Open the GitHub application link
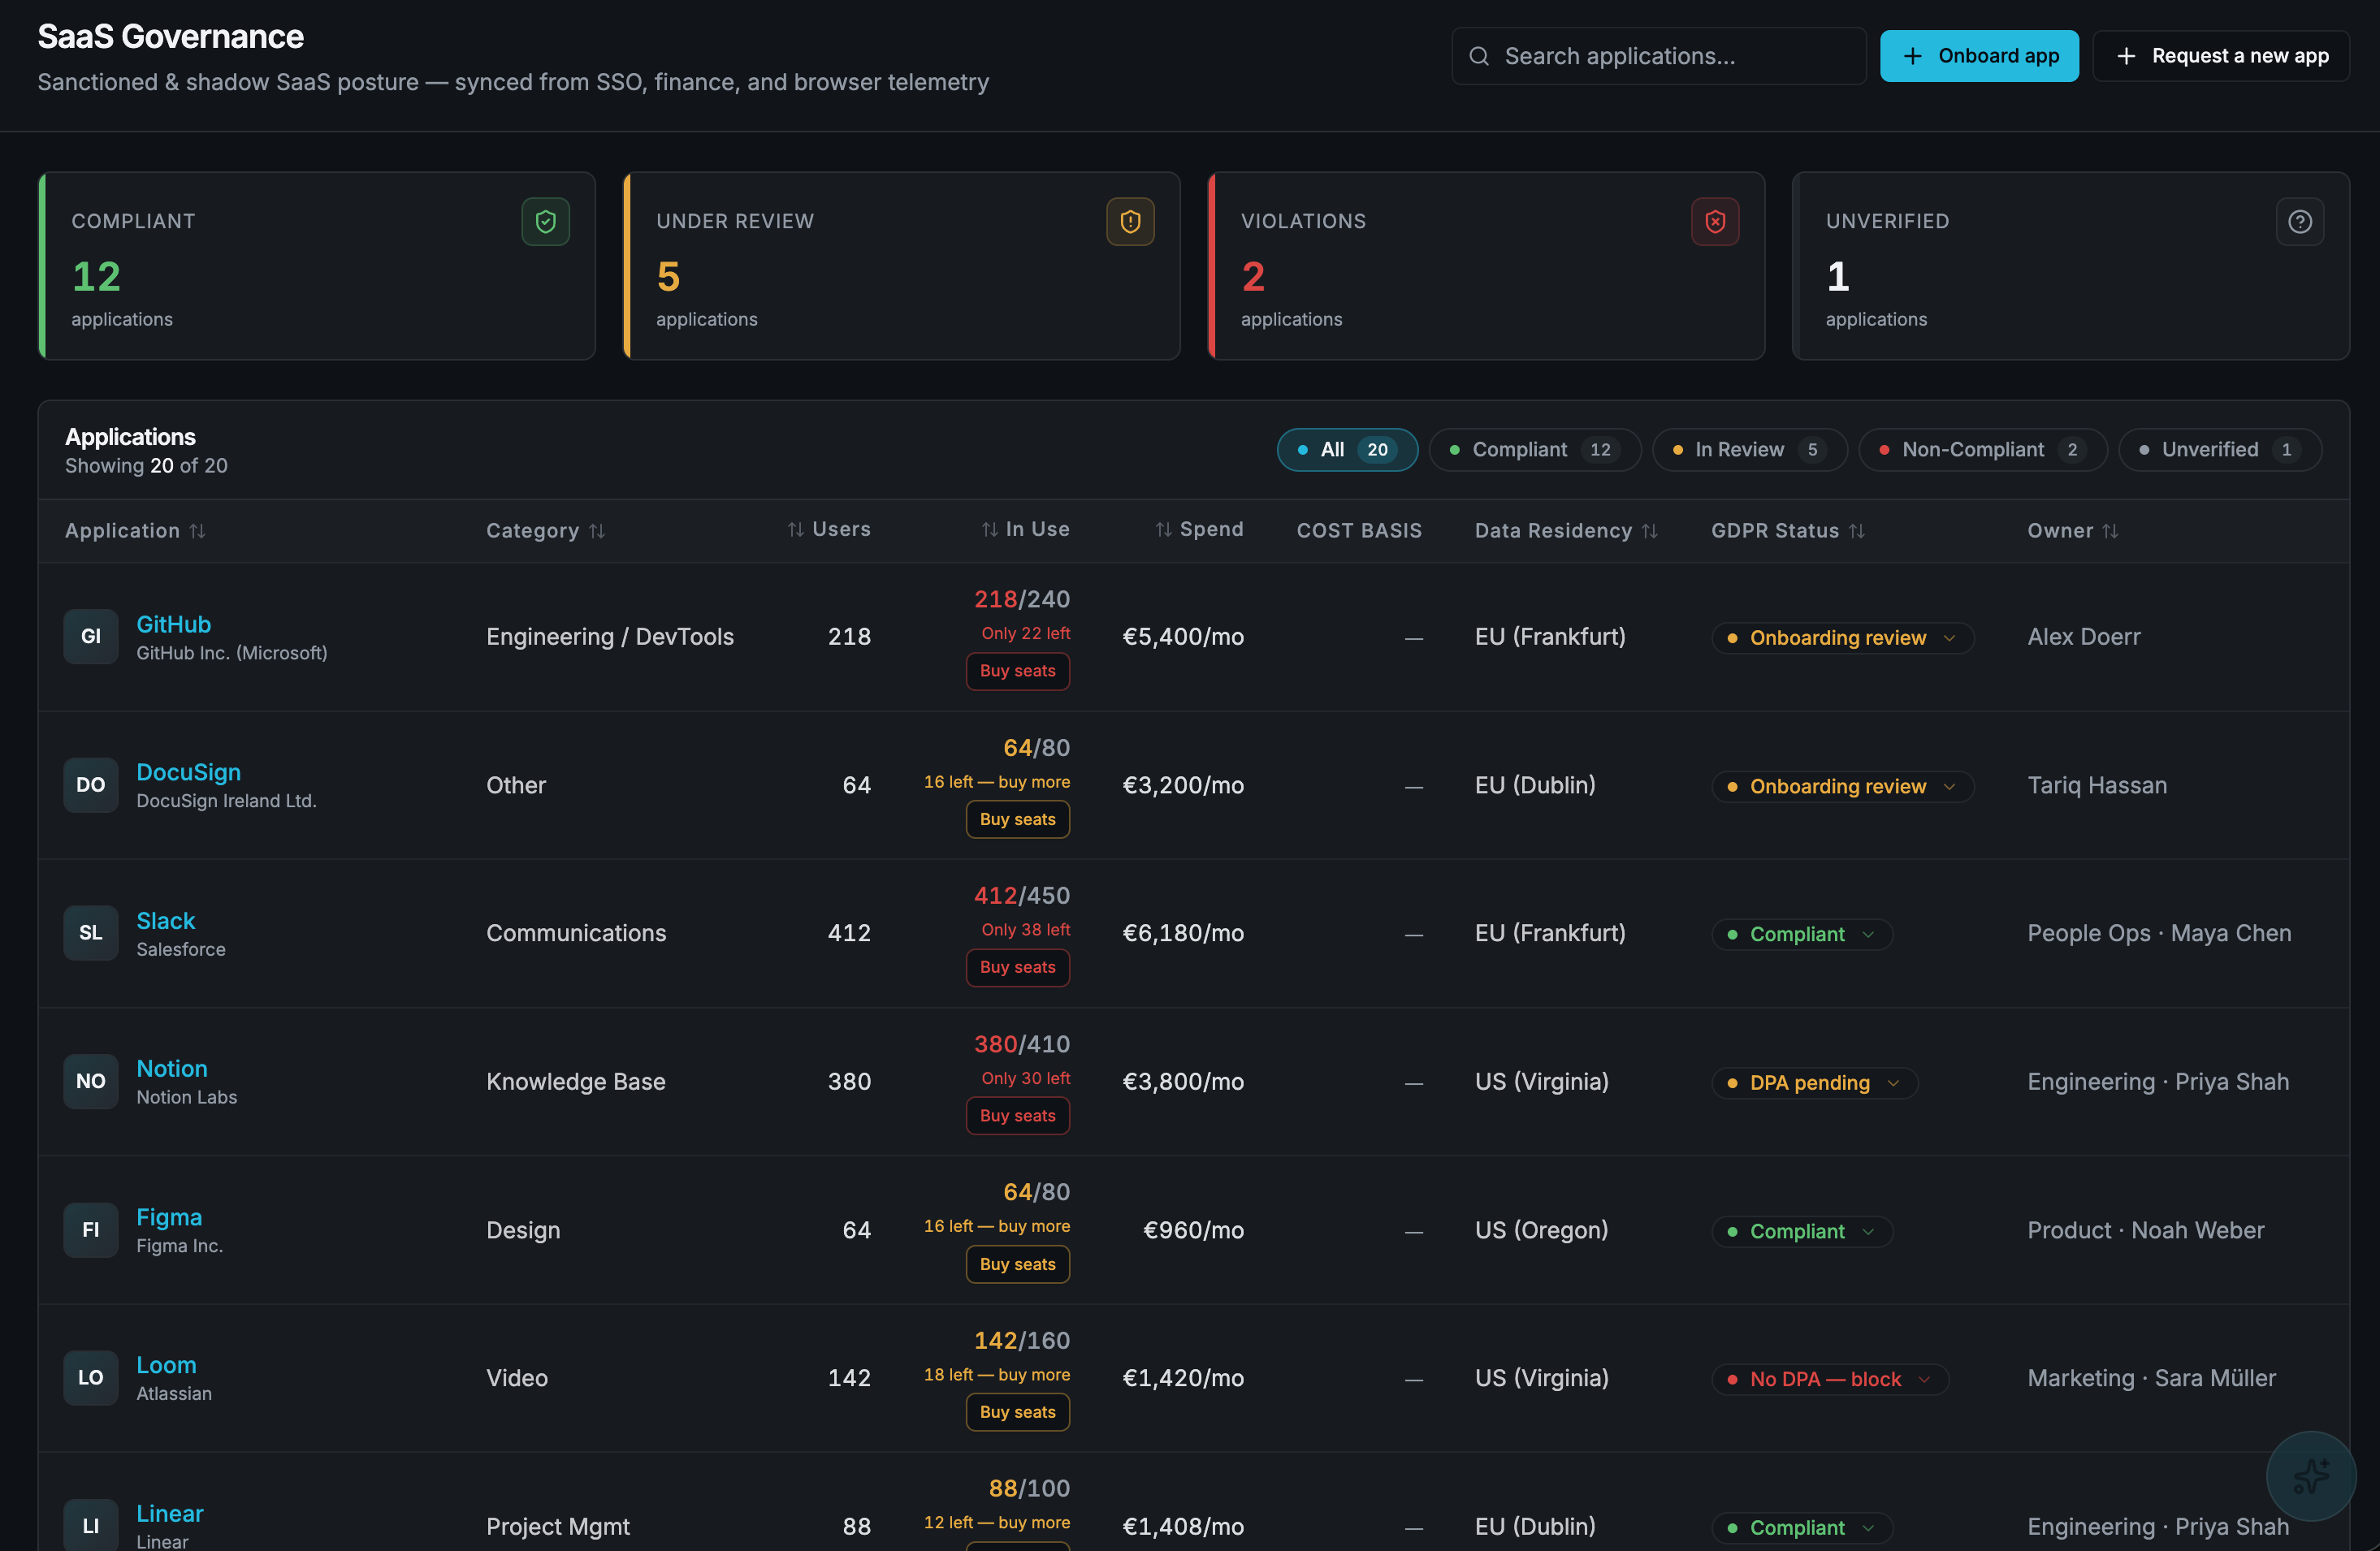The image size is (2380, 1551). pyautogui.click(x=174, y=624)
